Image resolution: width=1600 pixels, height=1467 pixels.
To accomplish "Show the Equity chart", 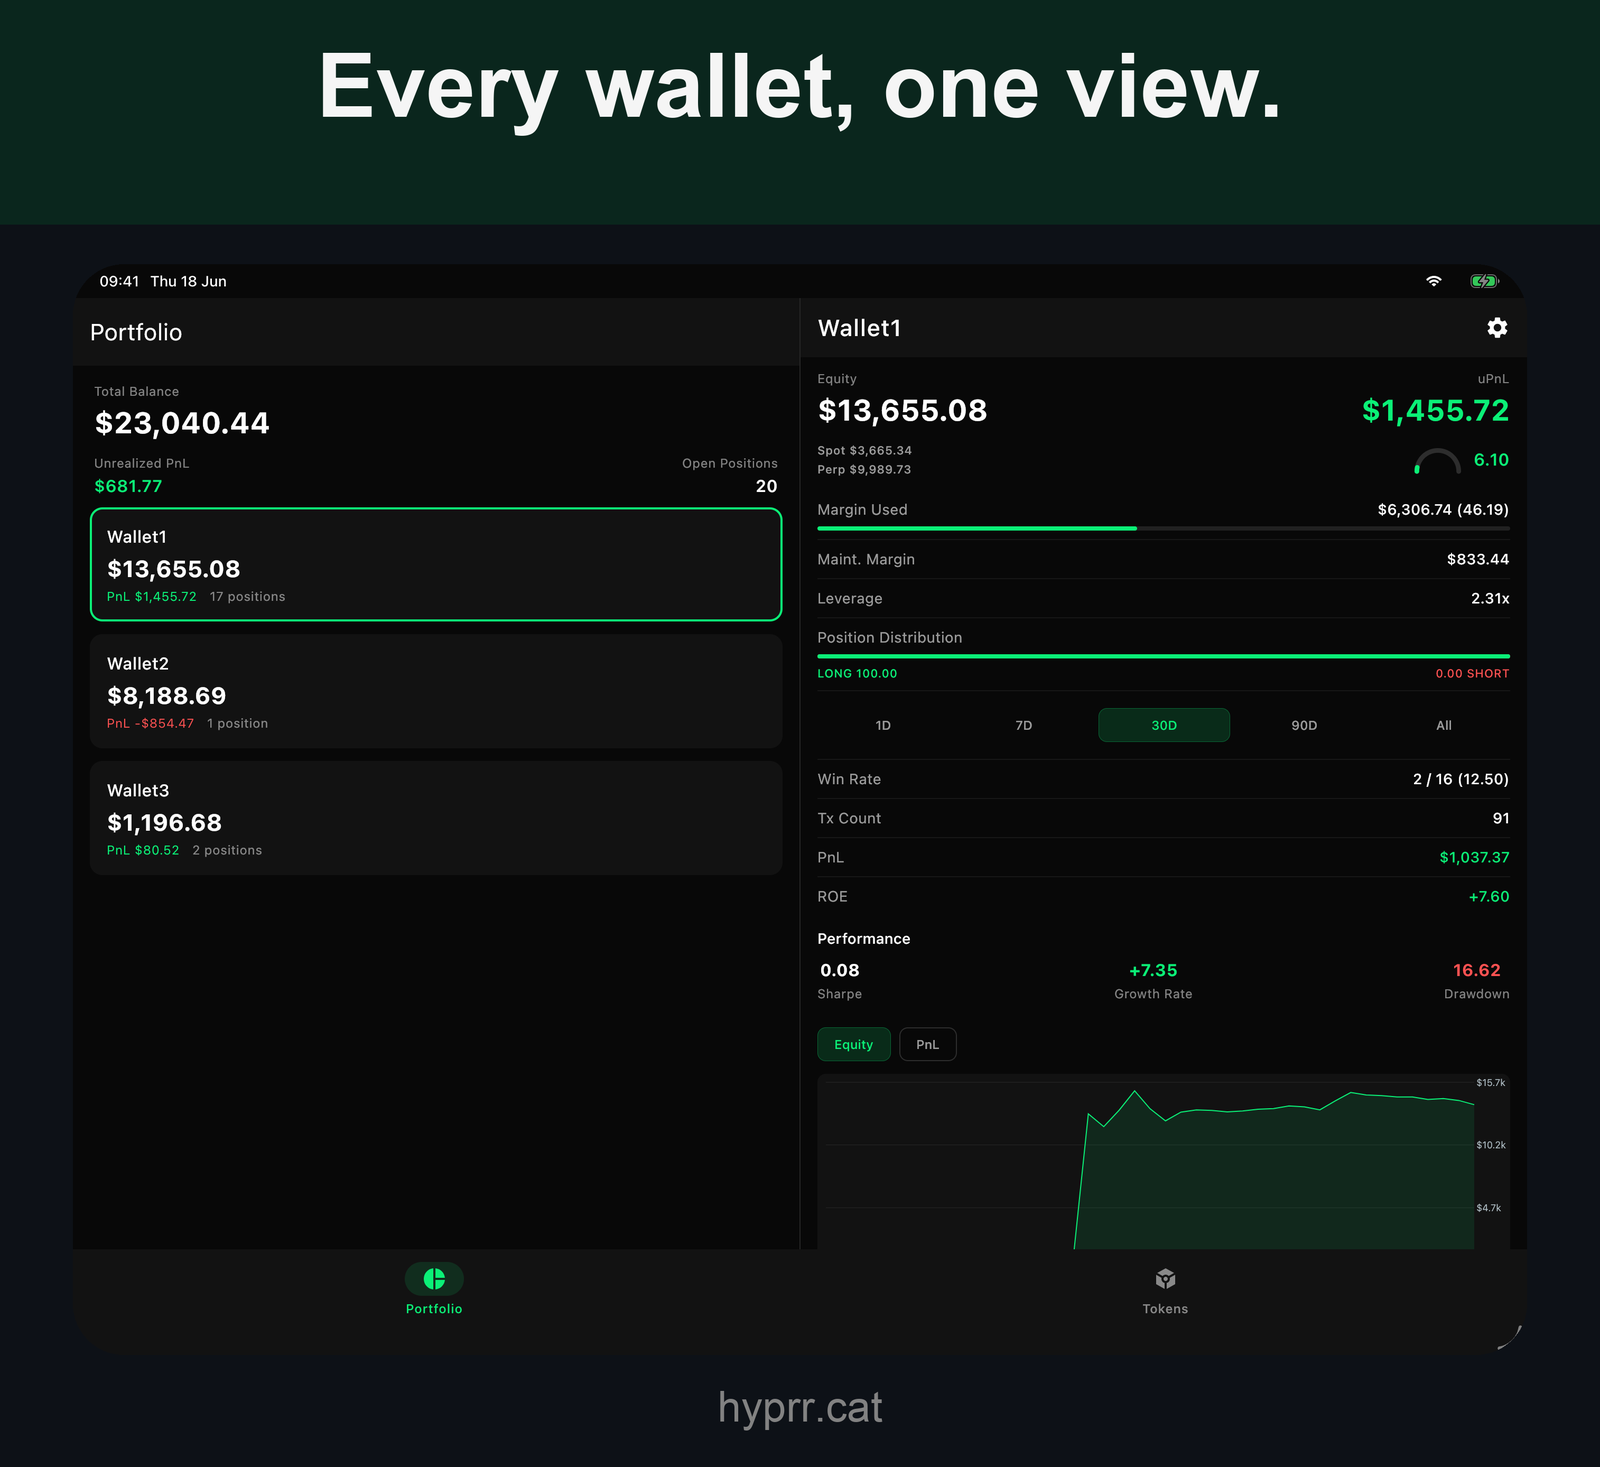I will 854,1044.
